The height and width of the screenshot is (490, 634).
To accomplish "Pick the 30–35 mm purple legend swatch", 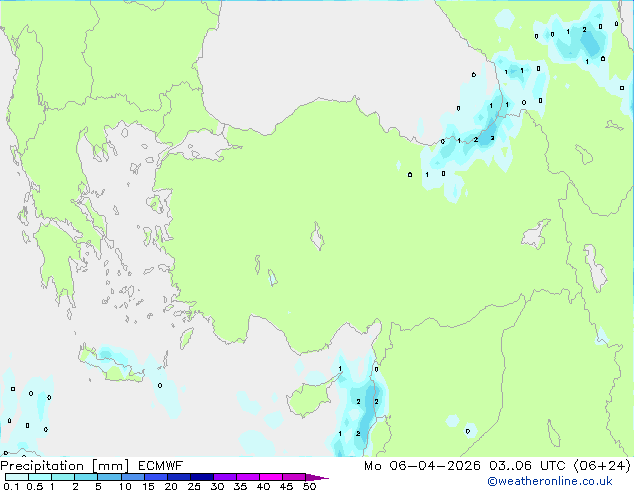I will point(225,477).
